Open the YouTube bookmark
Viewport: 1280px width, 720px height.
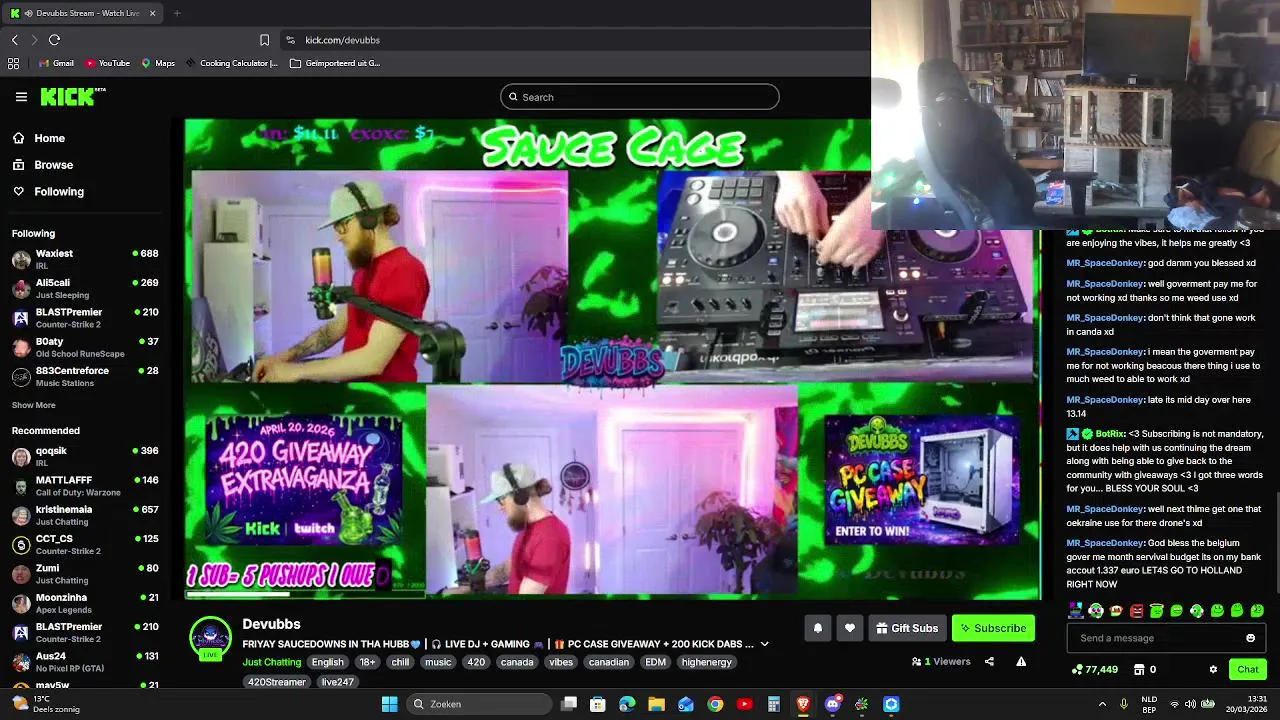[x=107, y=63]
